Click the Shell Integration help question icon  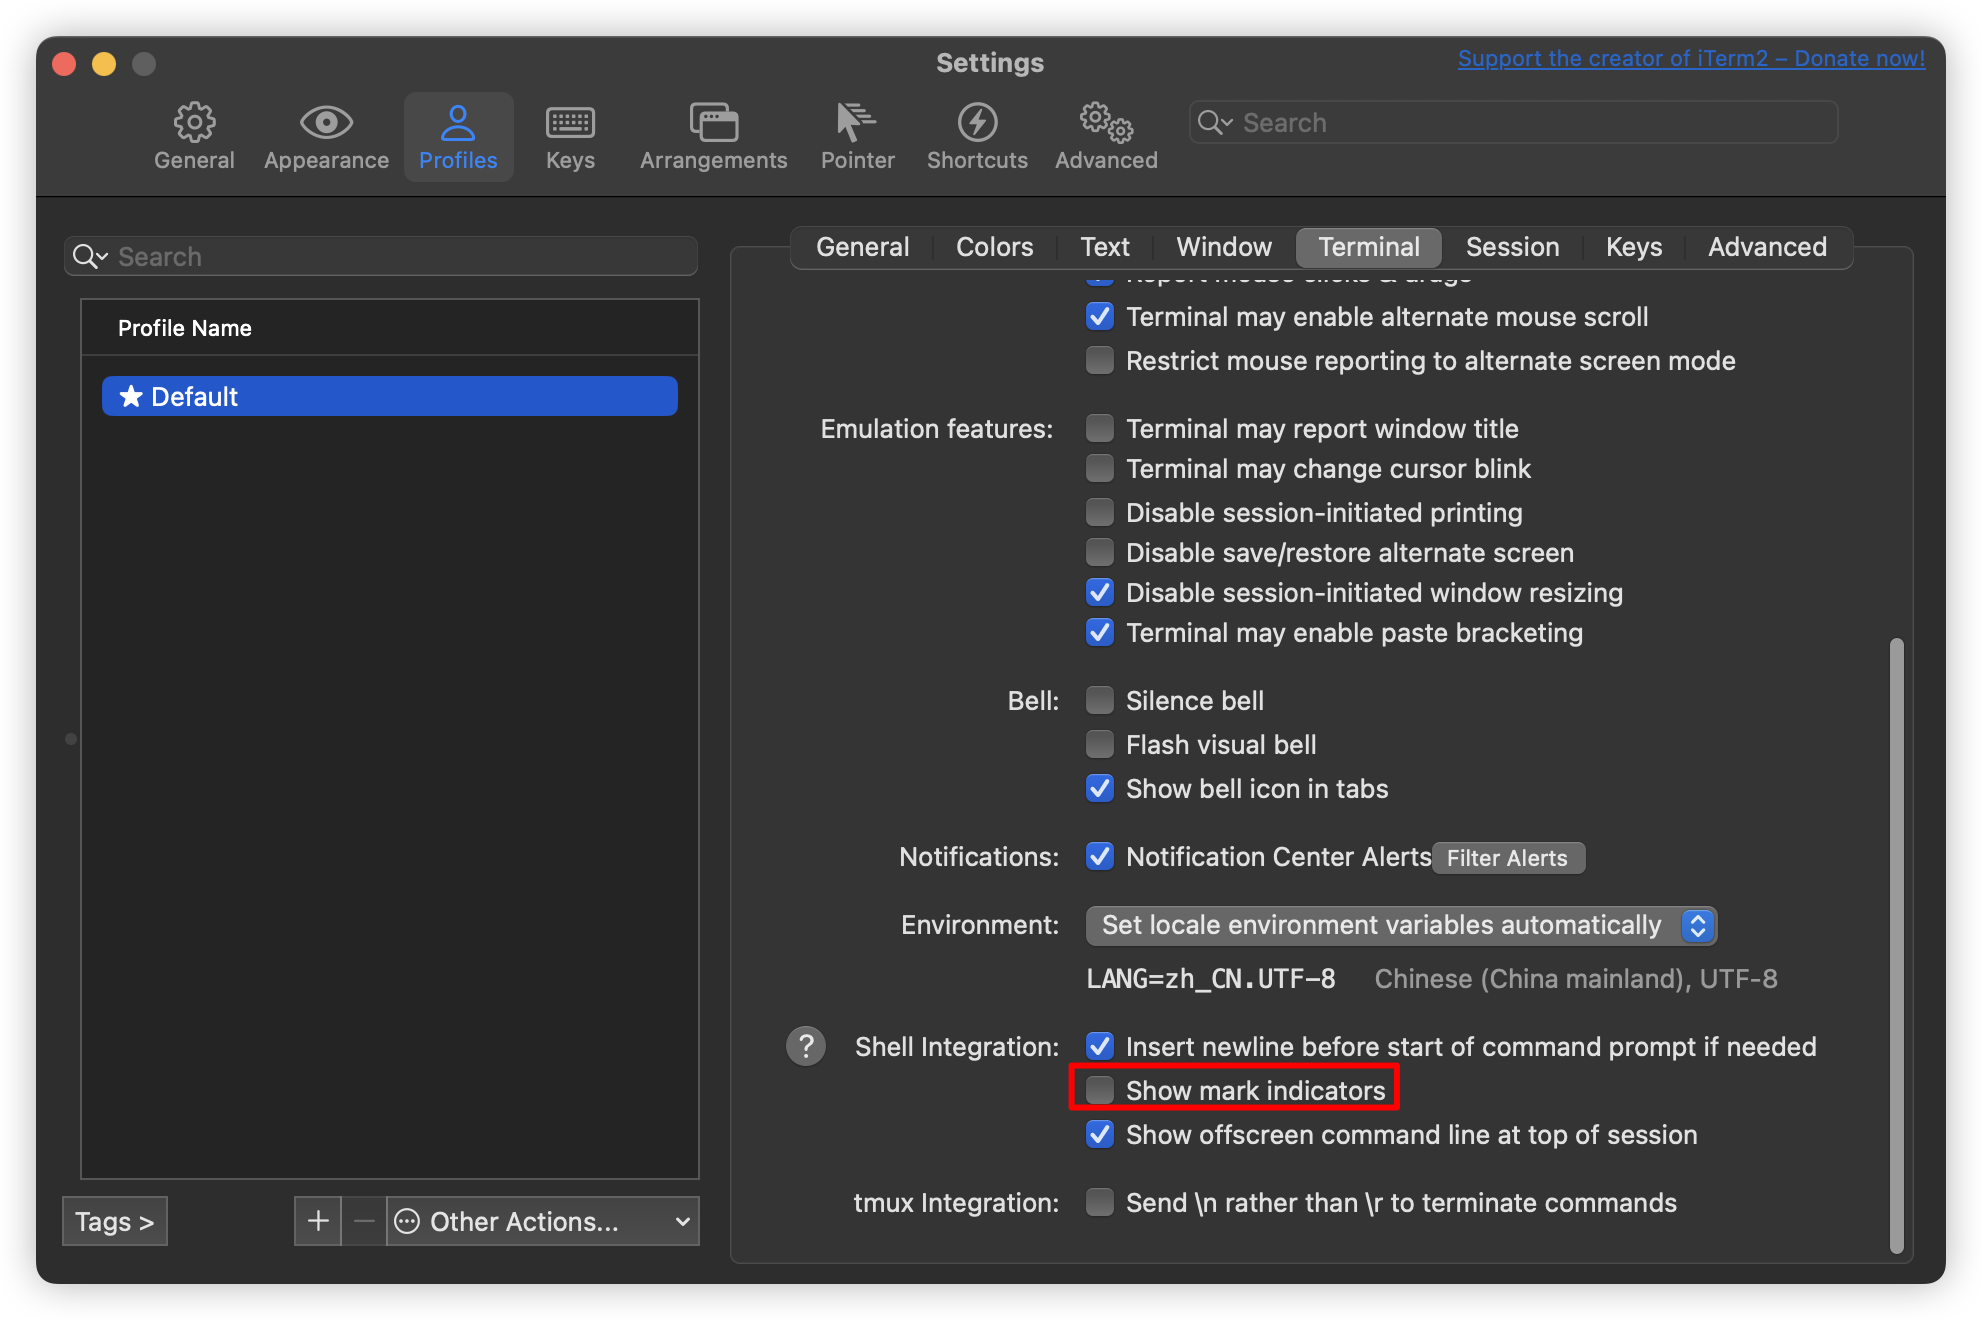(x=806, y=1046)
